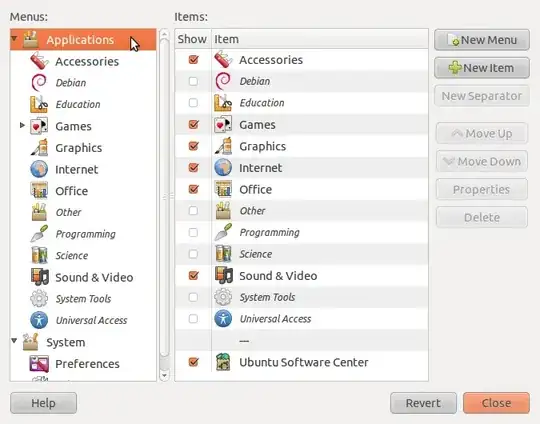Click the Sound & Video icon in Items list
This screenshot has width=540, height=424.
224,275
